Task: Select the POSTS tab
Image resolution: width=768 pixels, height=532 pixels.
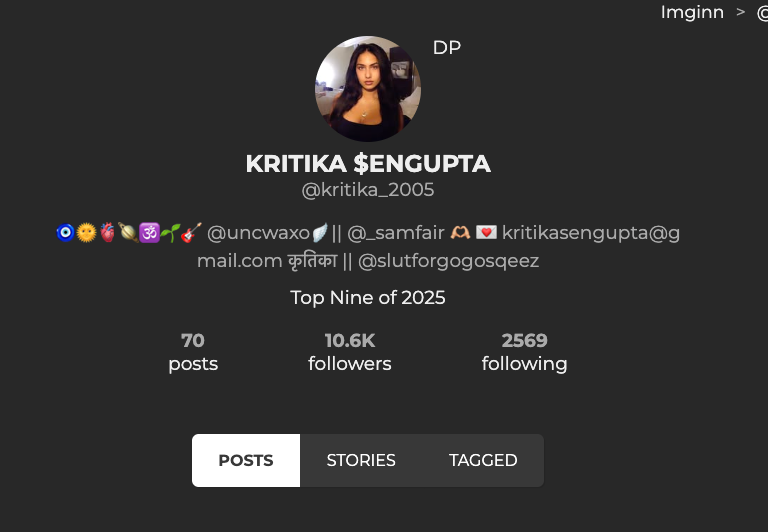Action: [x=246, y=460]
